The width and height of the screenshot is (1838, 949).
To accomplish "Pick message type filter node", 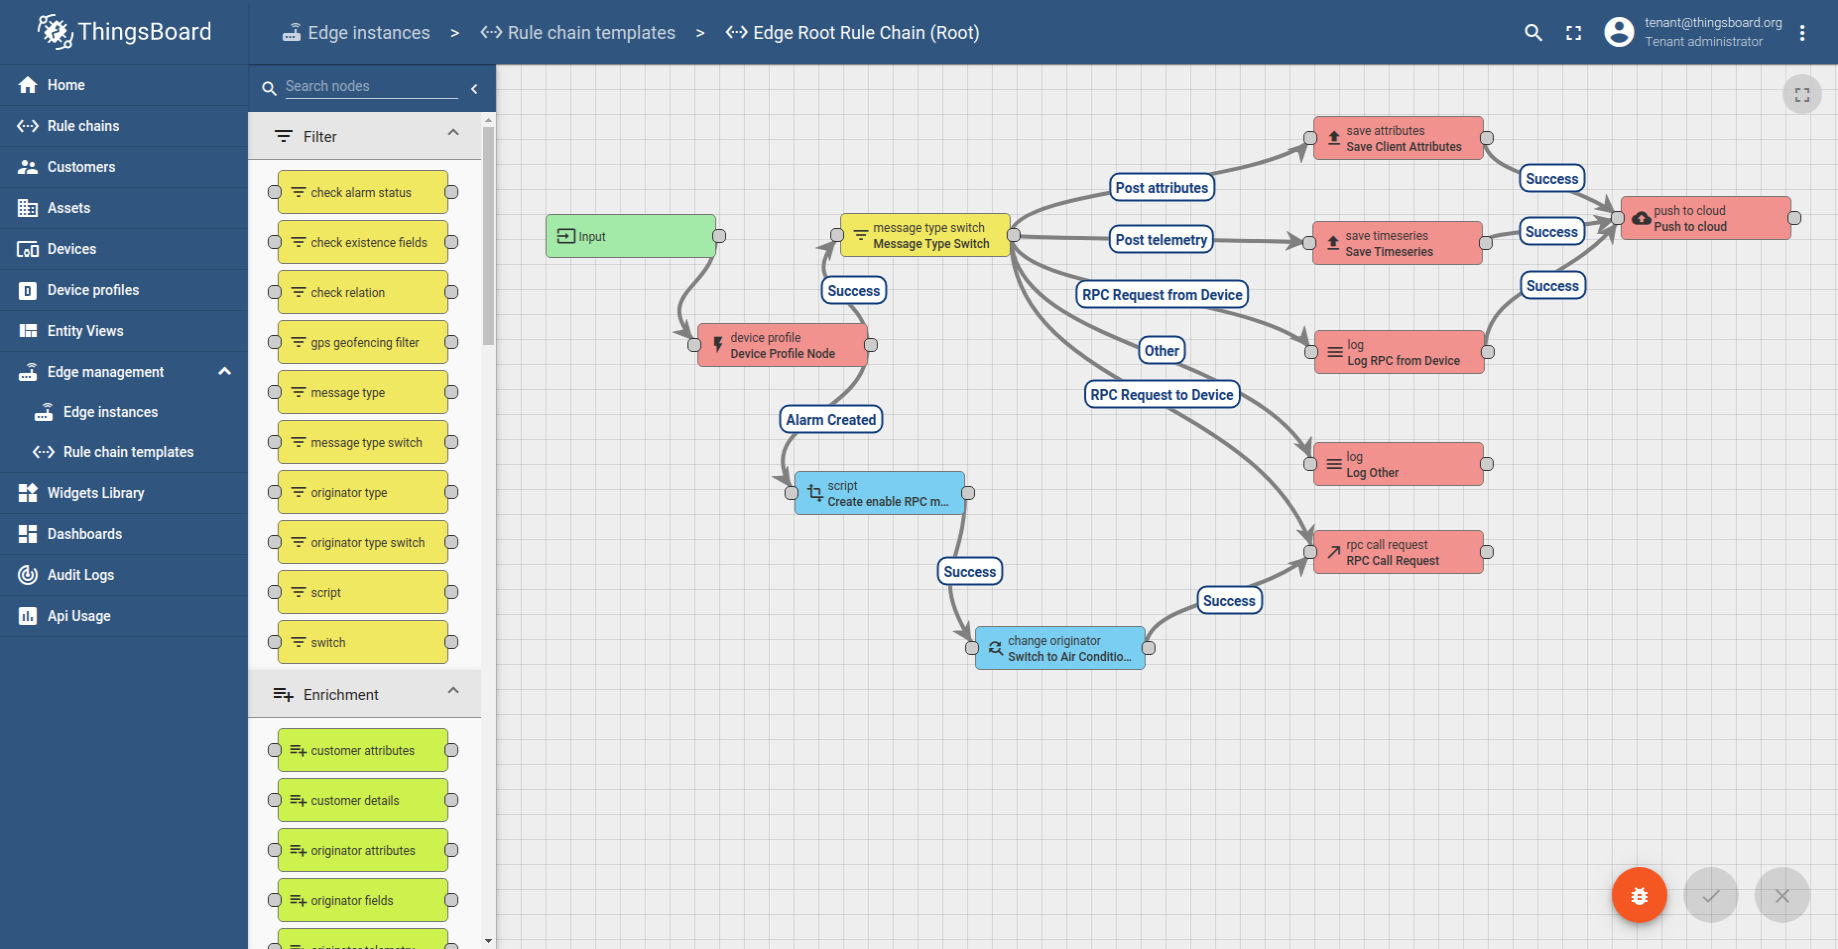I will click(x=363, y=392).
